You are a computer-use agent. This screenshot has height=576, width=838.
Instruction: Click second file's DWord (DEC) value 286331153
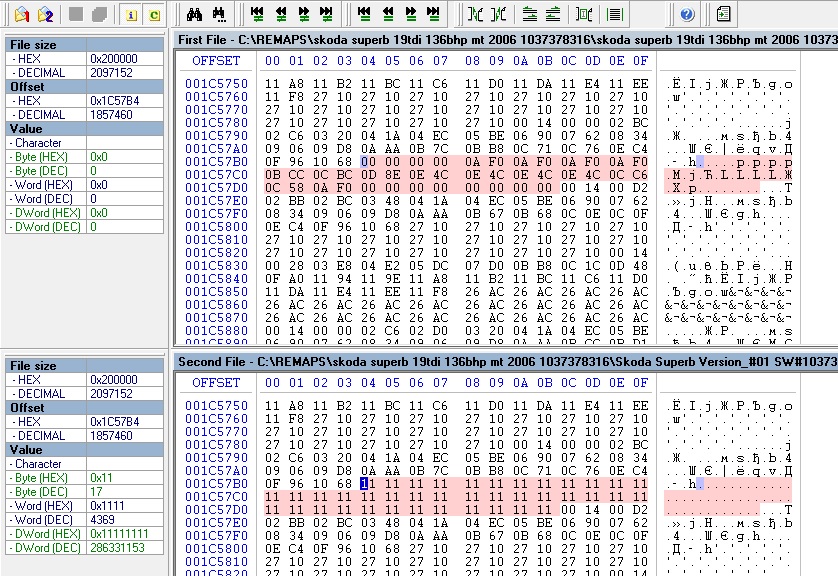pyautogui.click(x=125, y=548)
